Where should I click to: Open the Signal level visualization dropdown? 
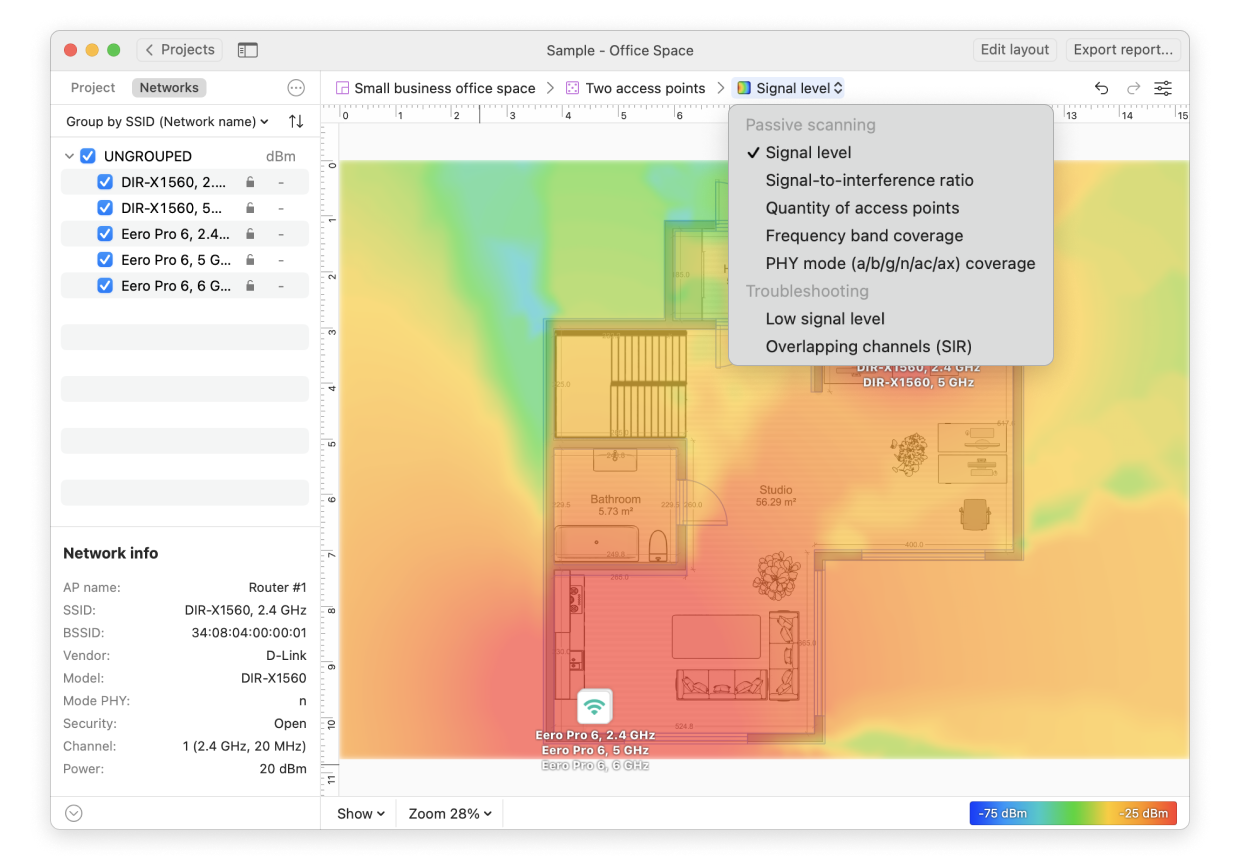coord(789,88)
